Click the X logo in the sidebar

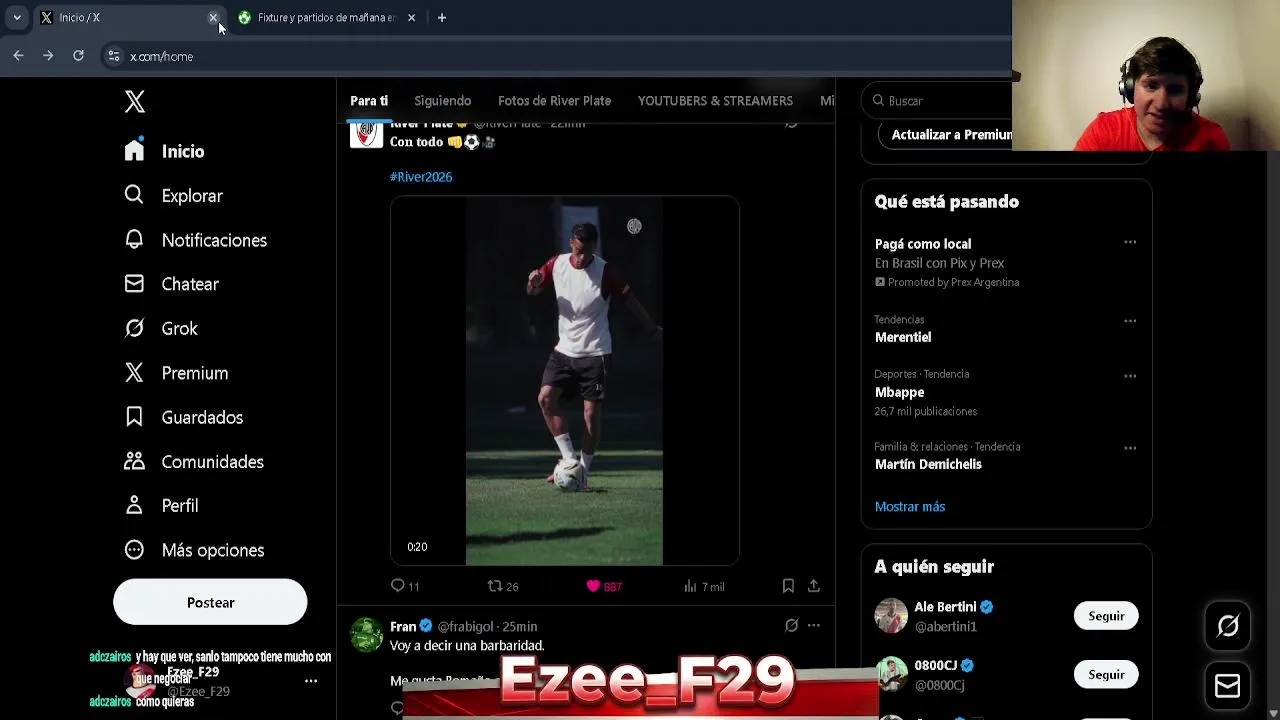click(135, 101)
